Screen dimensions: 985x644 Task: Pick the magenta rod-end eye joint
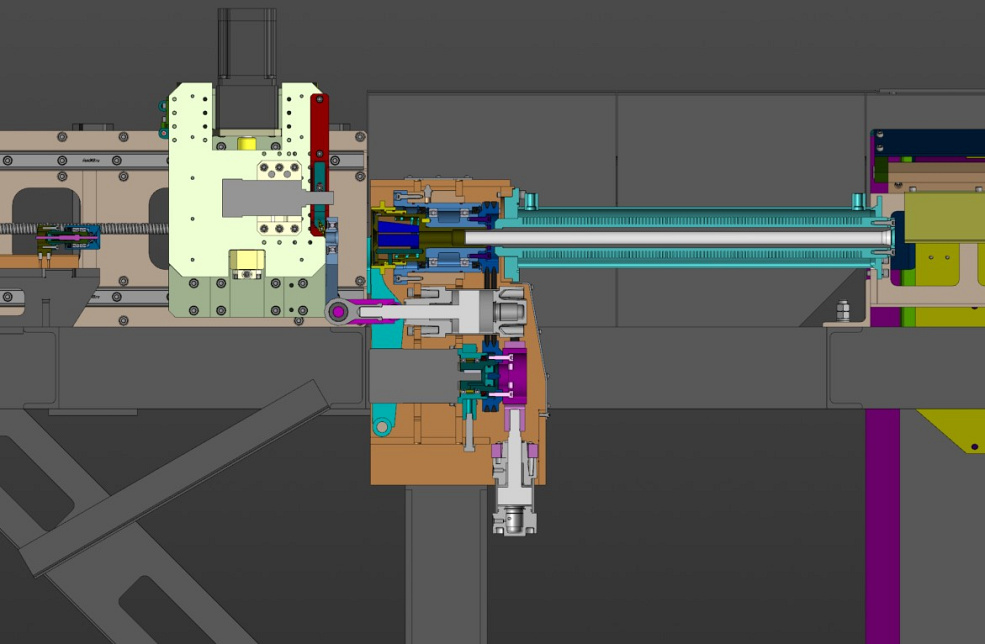coord(340,313)
